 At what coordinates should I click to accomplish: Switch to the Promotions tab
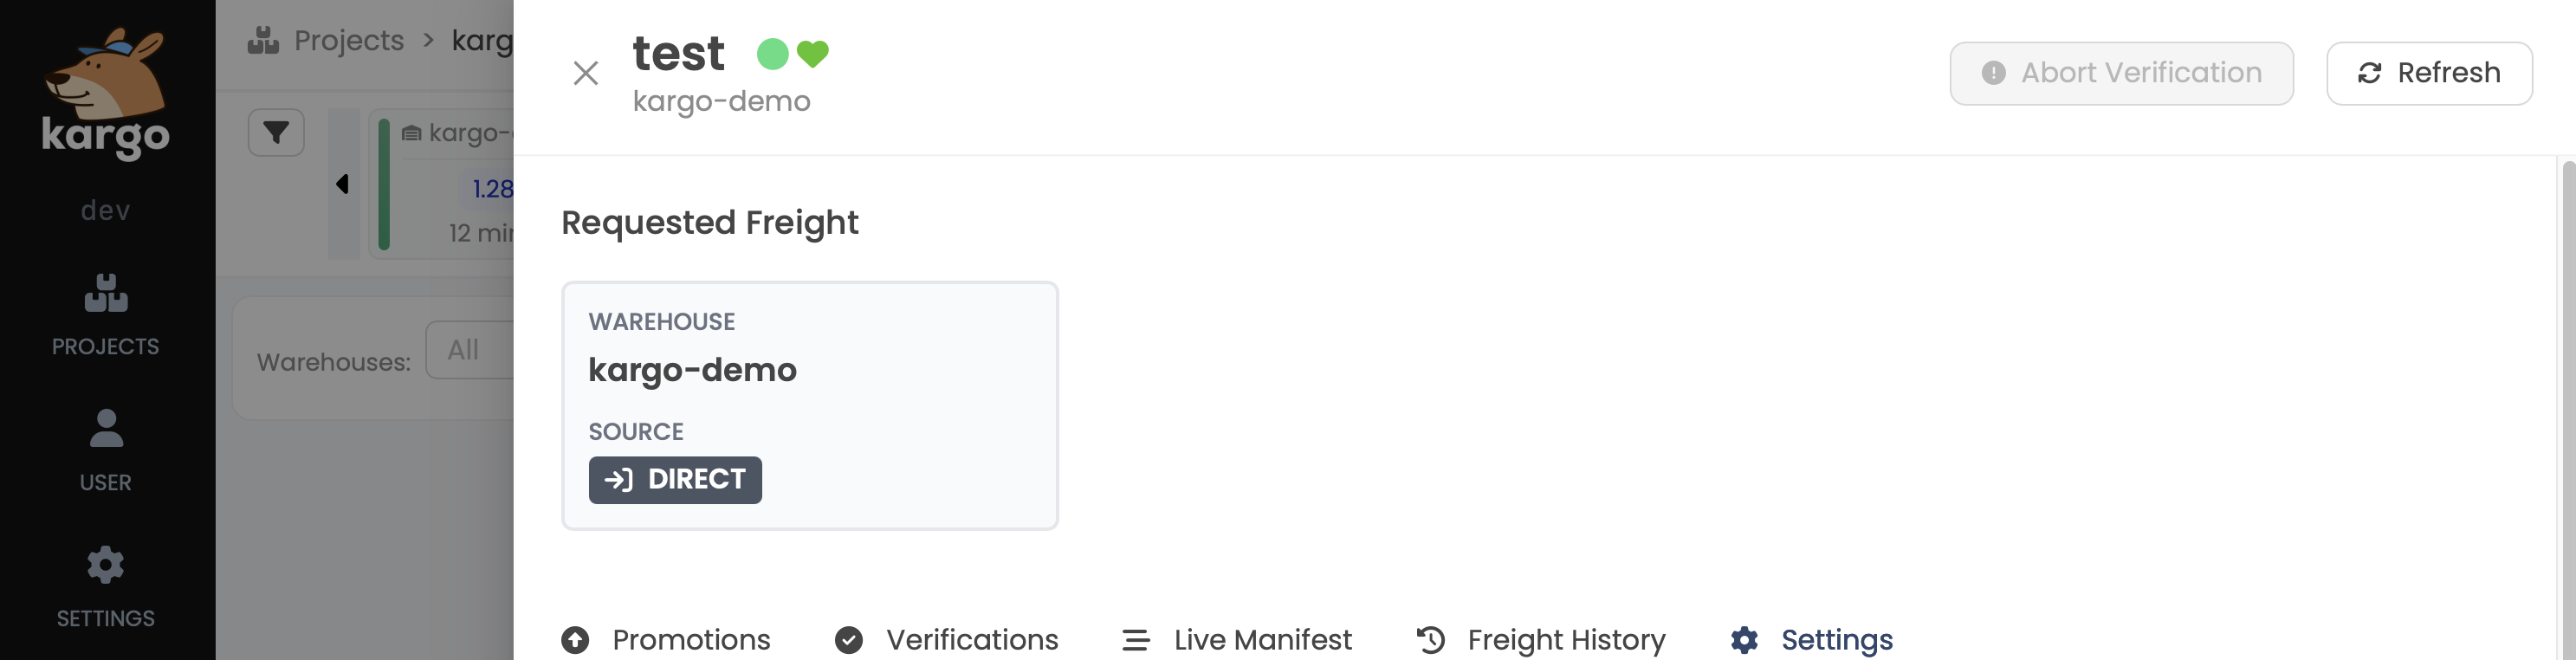pyautogui.click(x=666, y=639)
